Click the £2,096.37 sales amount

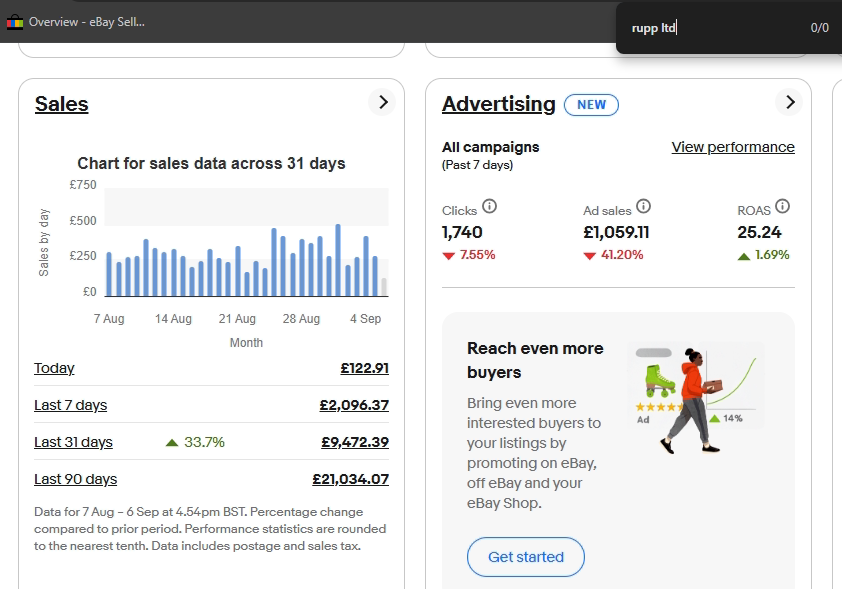tap(354, 405)
